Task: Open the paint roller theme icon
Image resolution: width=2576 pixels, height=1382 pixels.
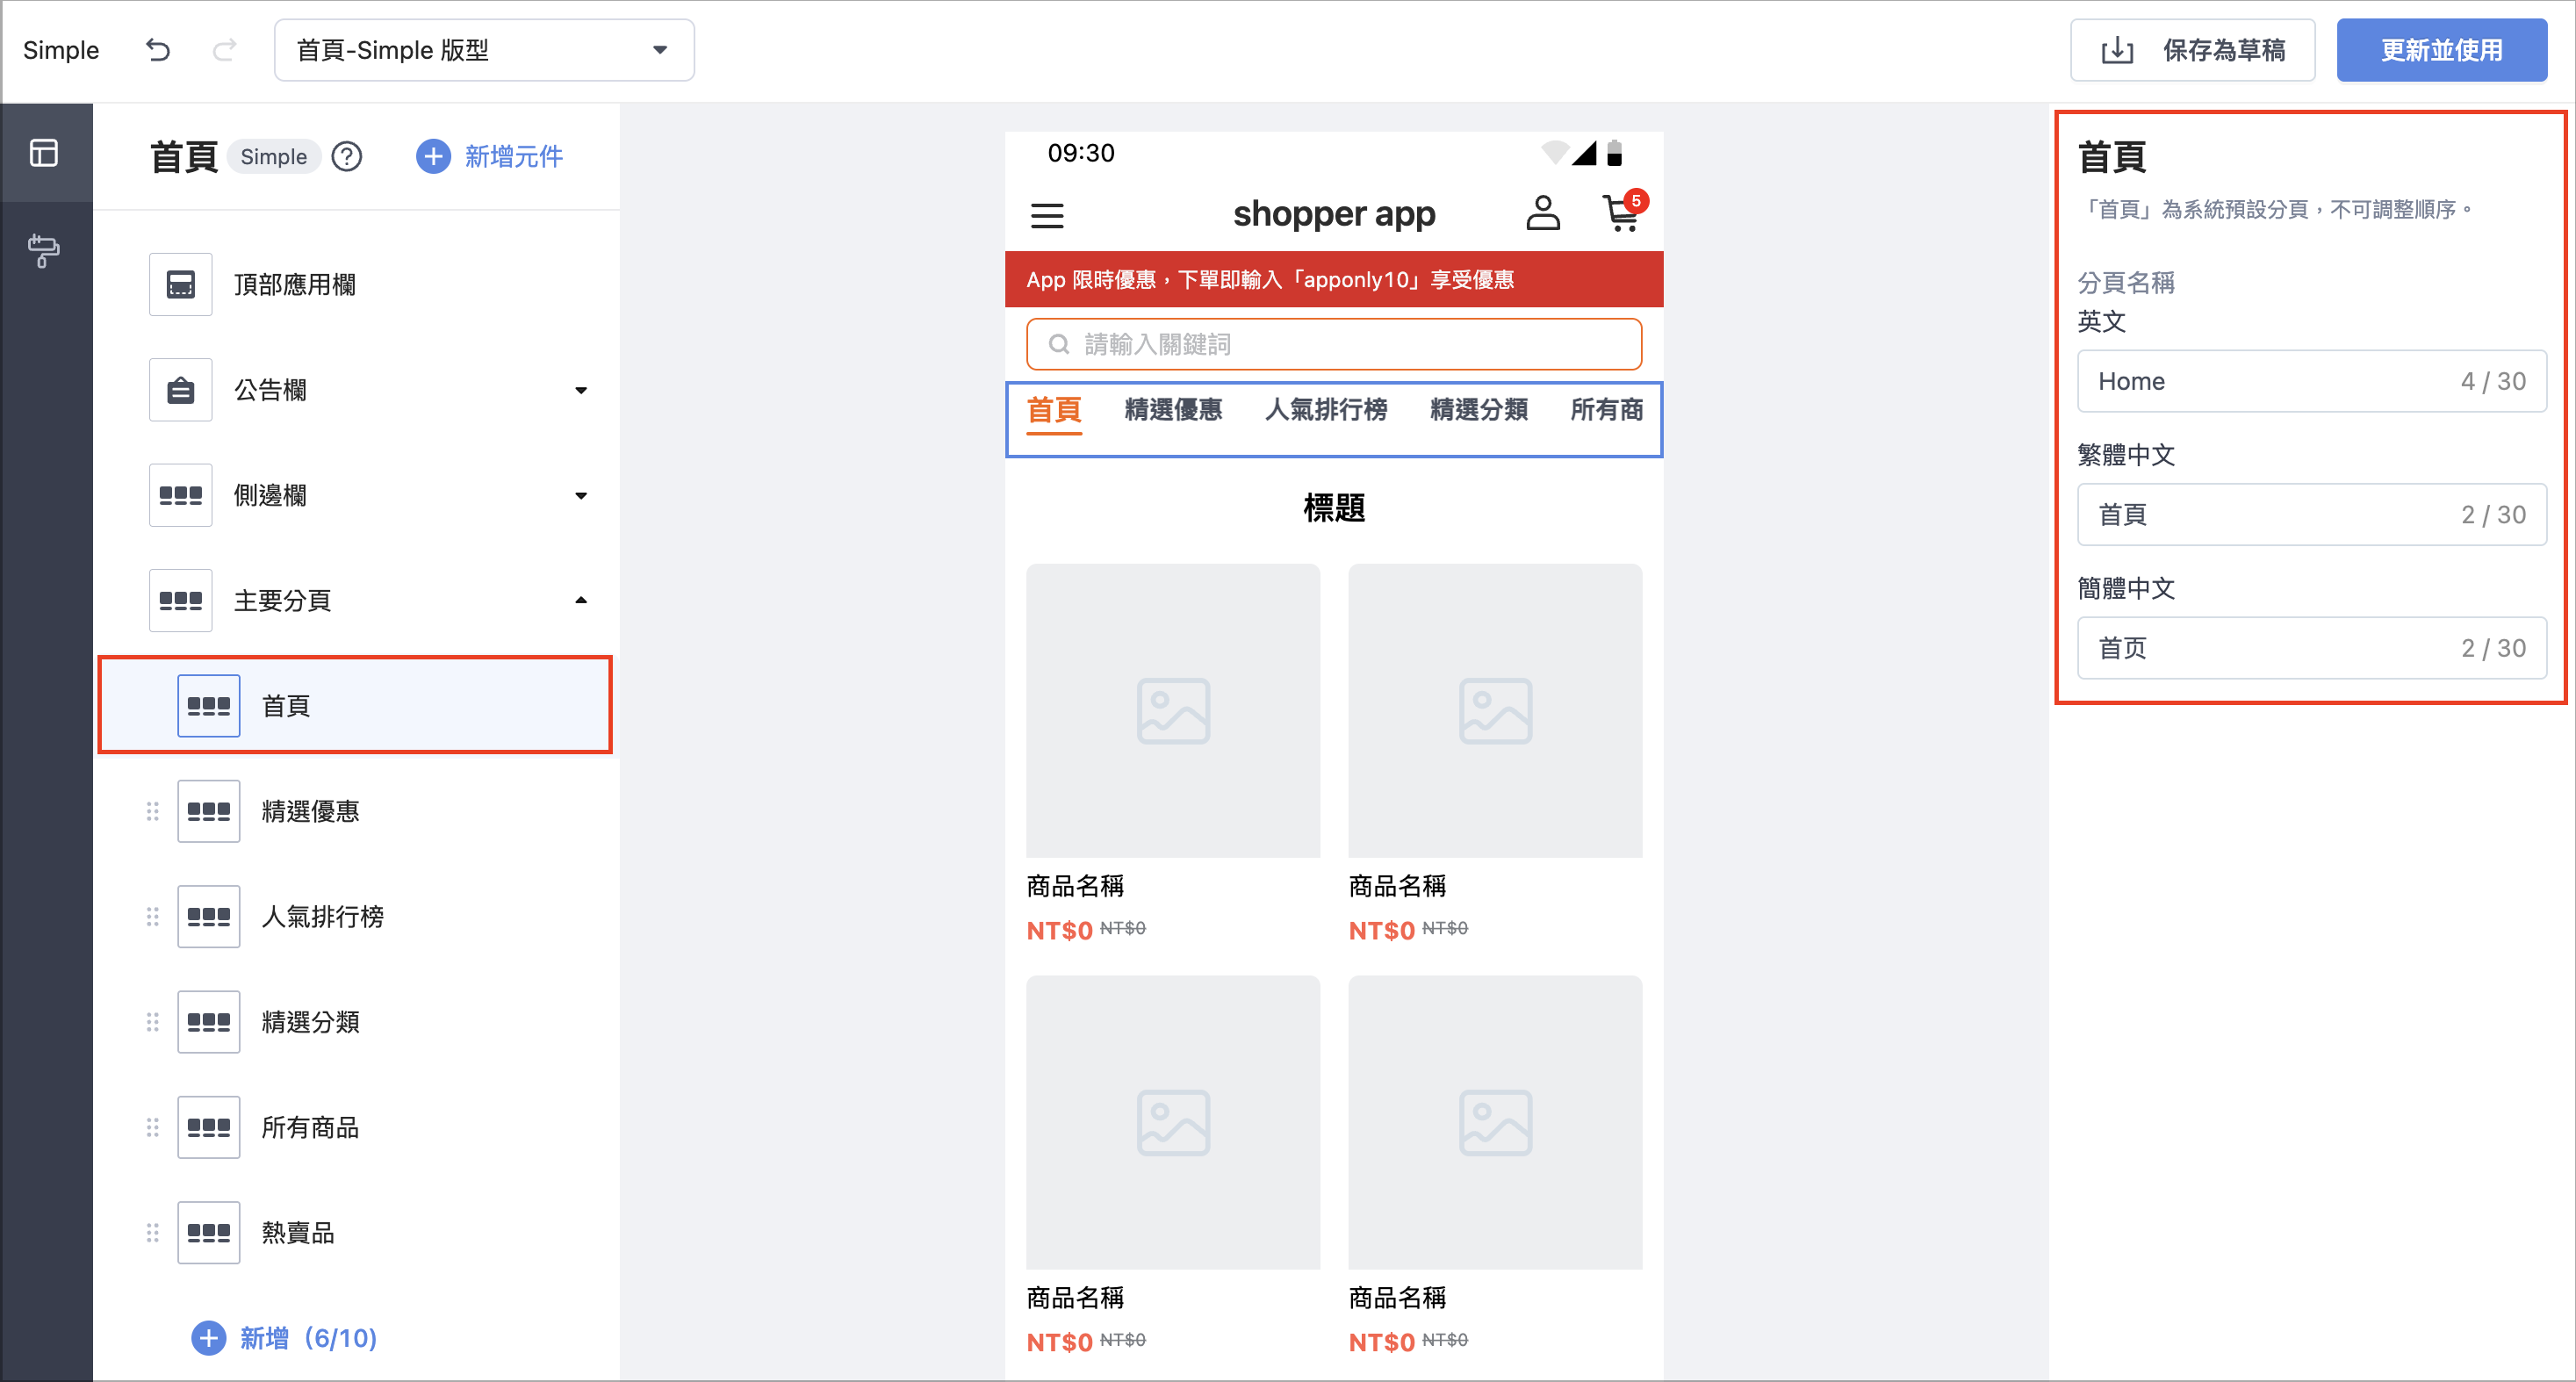Action: [44, 250]
